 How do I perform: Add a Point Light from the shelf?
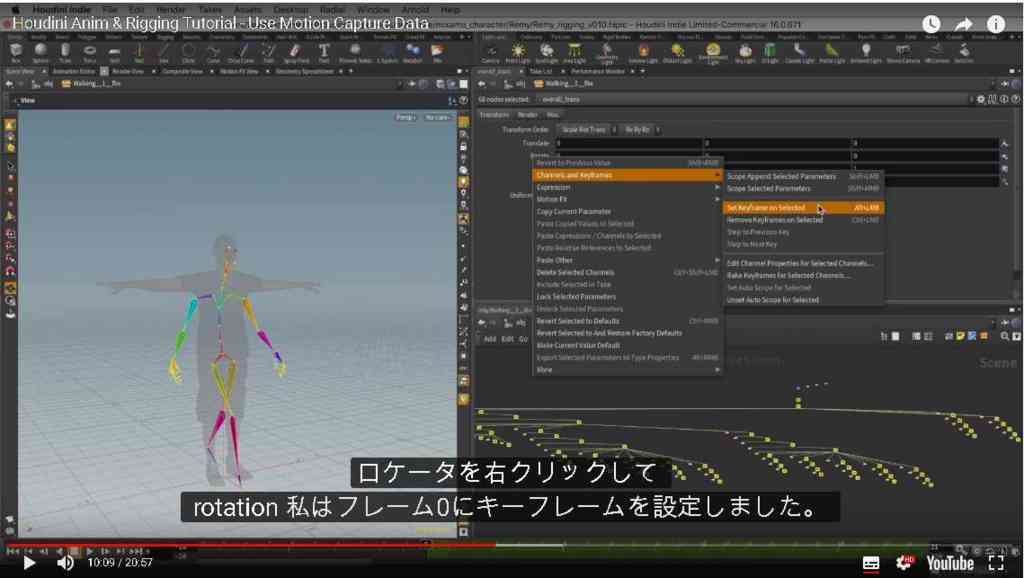tap(518, 52)
